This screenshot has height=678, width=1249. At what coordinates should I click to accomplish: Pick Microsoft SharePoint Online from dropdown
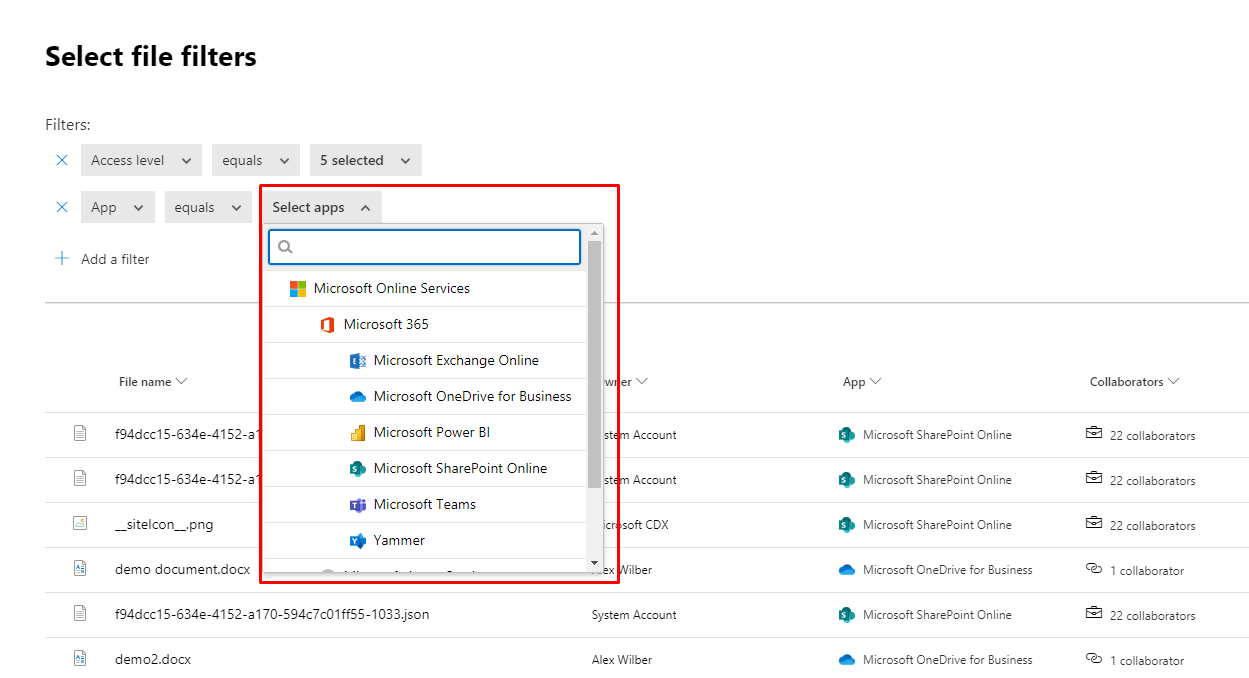(x=459, y=469)
